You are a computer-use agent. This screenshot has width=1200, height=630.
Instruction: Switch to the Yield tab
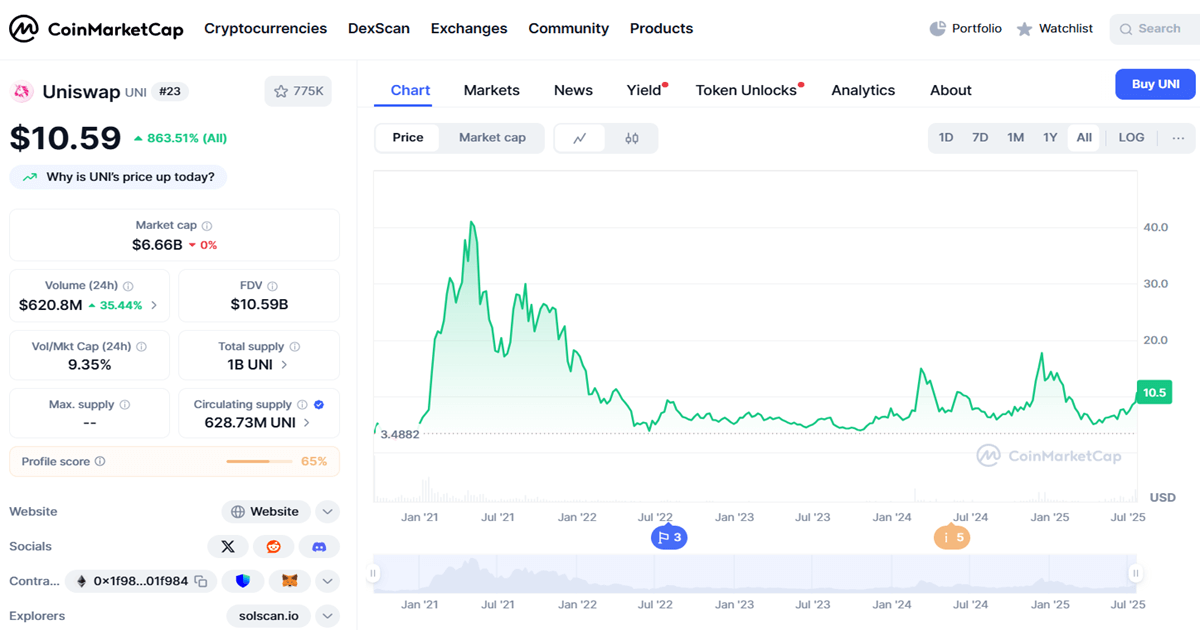point(645,90)
